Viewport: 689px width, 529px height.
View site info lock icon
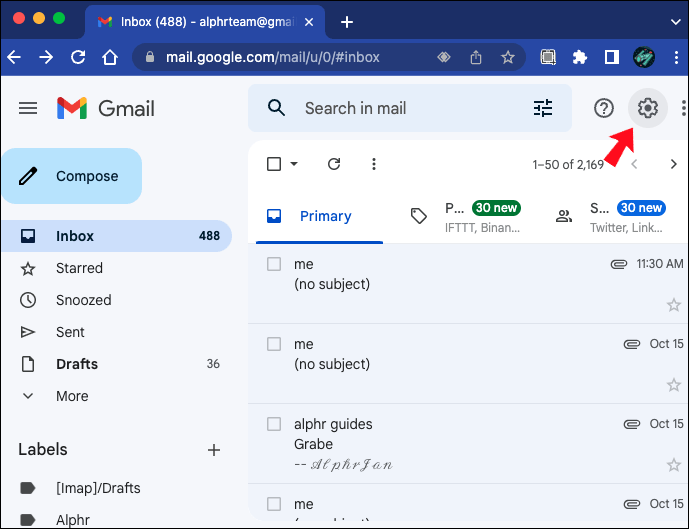150,57
